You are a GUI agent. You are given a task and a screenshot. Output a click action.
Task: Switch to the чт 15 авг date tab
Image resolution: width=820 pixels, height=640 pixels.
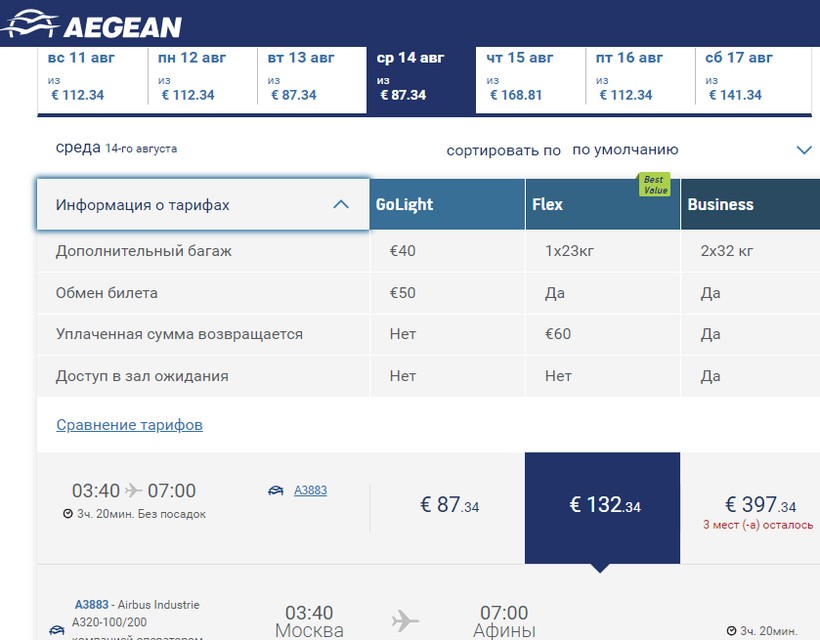click(x=530, y=76)
